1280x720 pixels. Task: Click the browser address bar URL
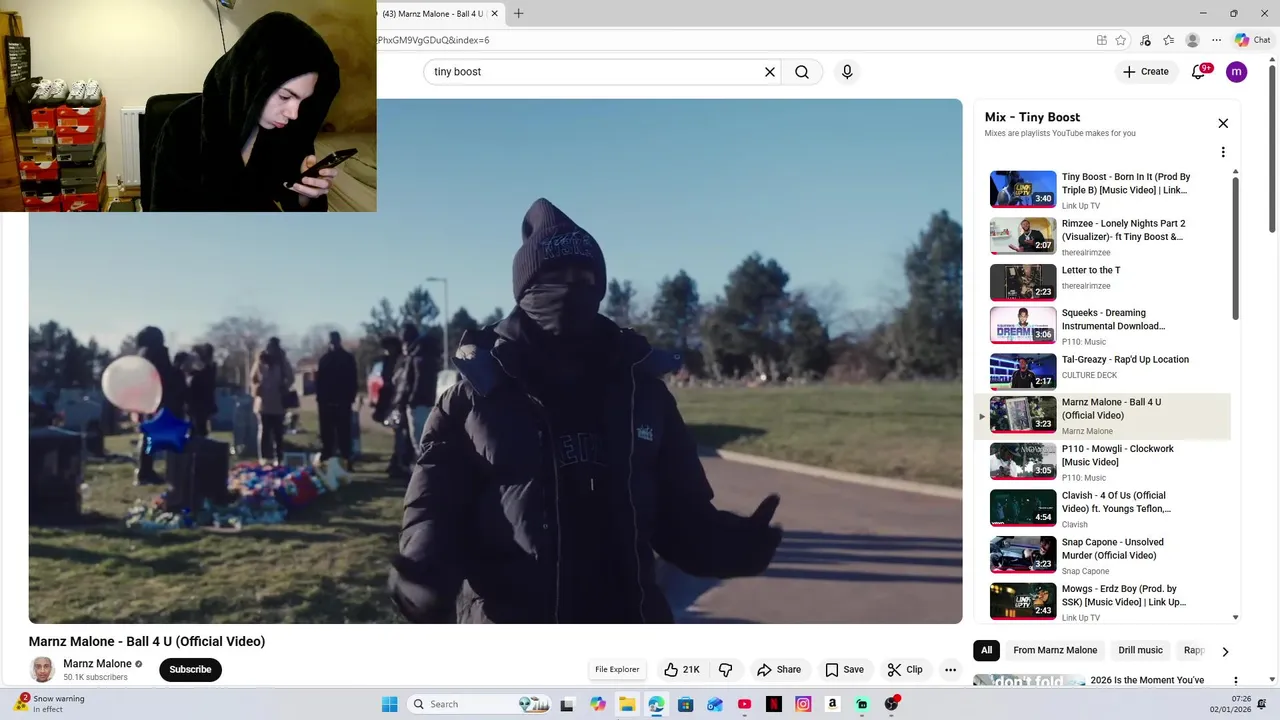pyautogui.click(x=433, y=40)
